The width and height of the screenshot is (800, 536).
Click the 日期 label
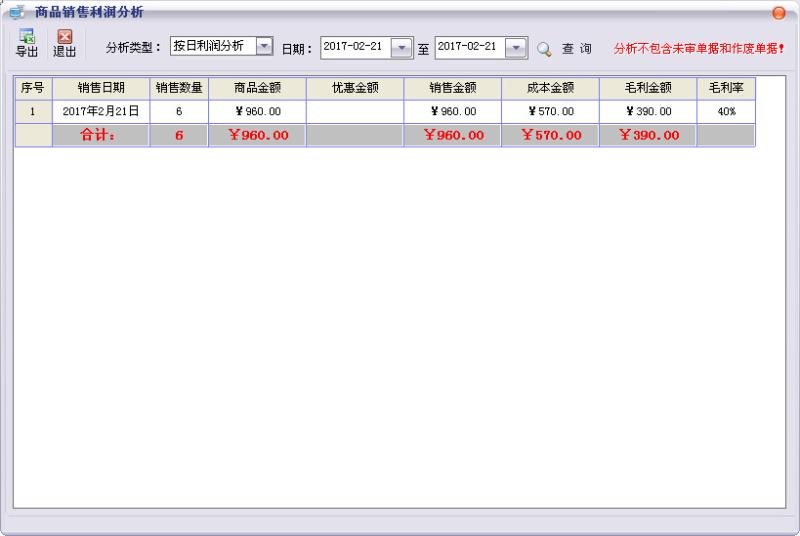[297, 49]
